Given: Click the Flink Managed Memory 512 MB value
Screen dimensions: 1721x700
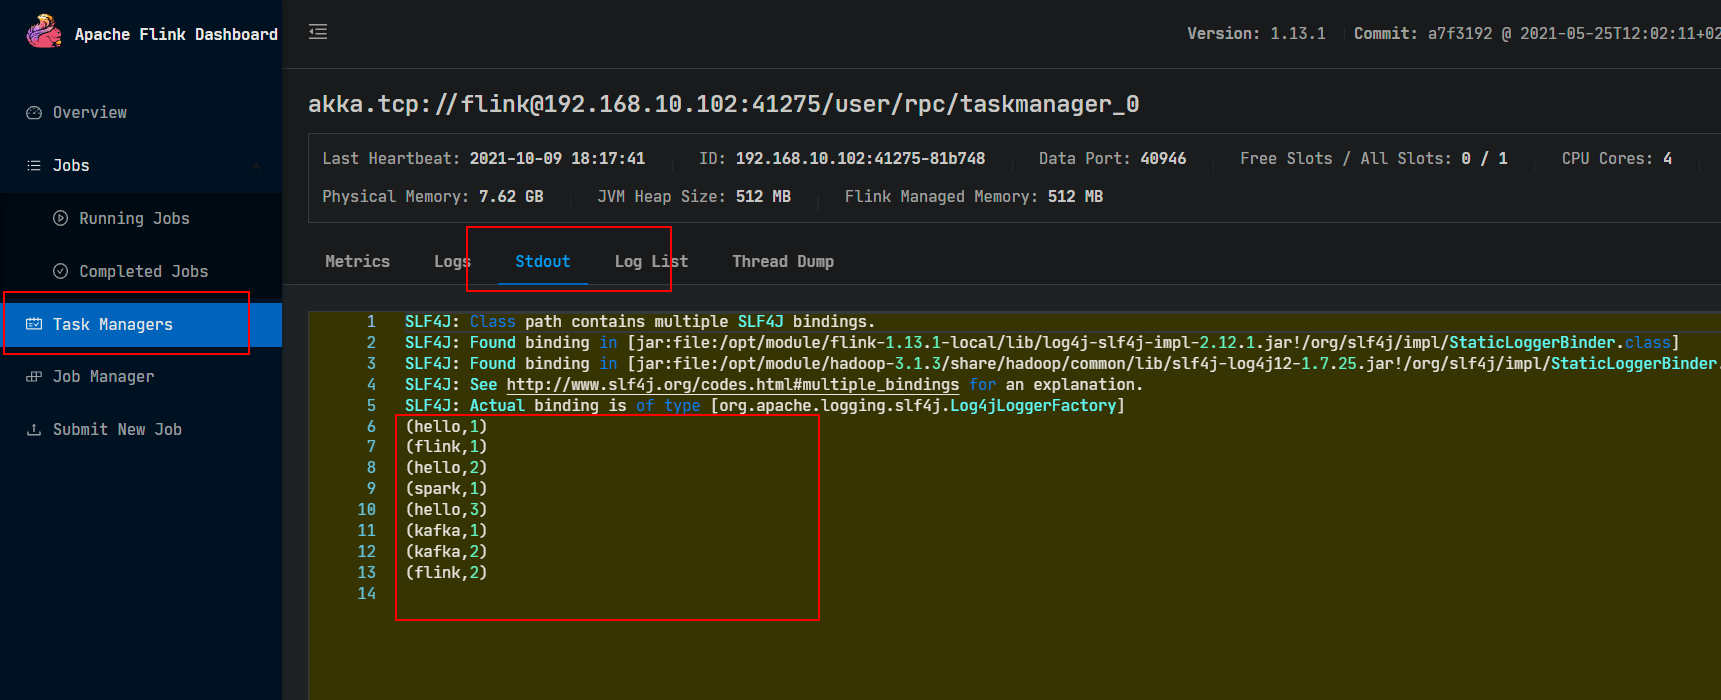Looking at the screenshot, I should pos(1075,196).
